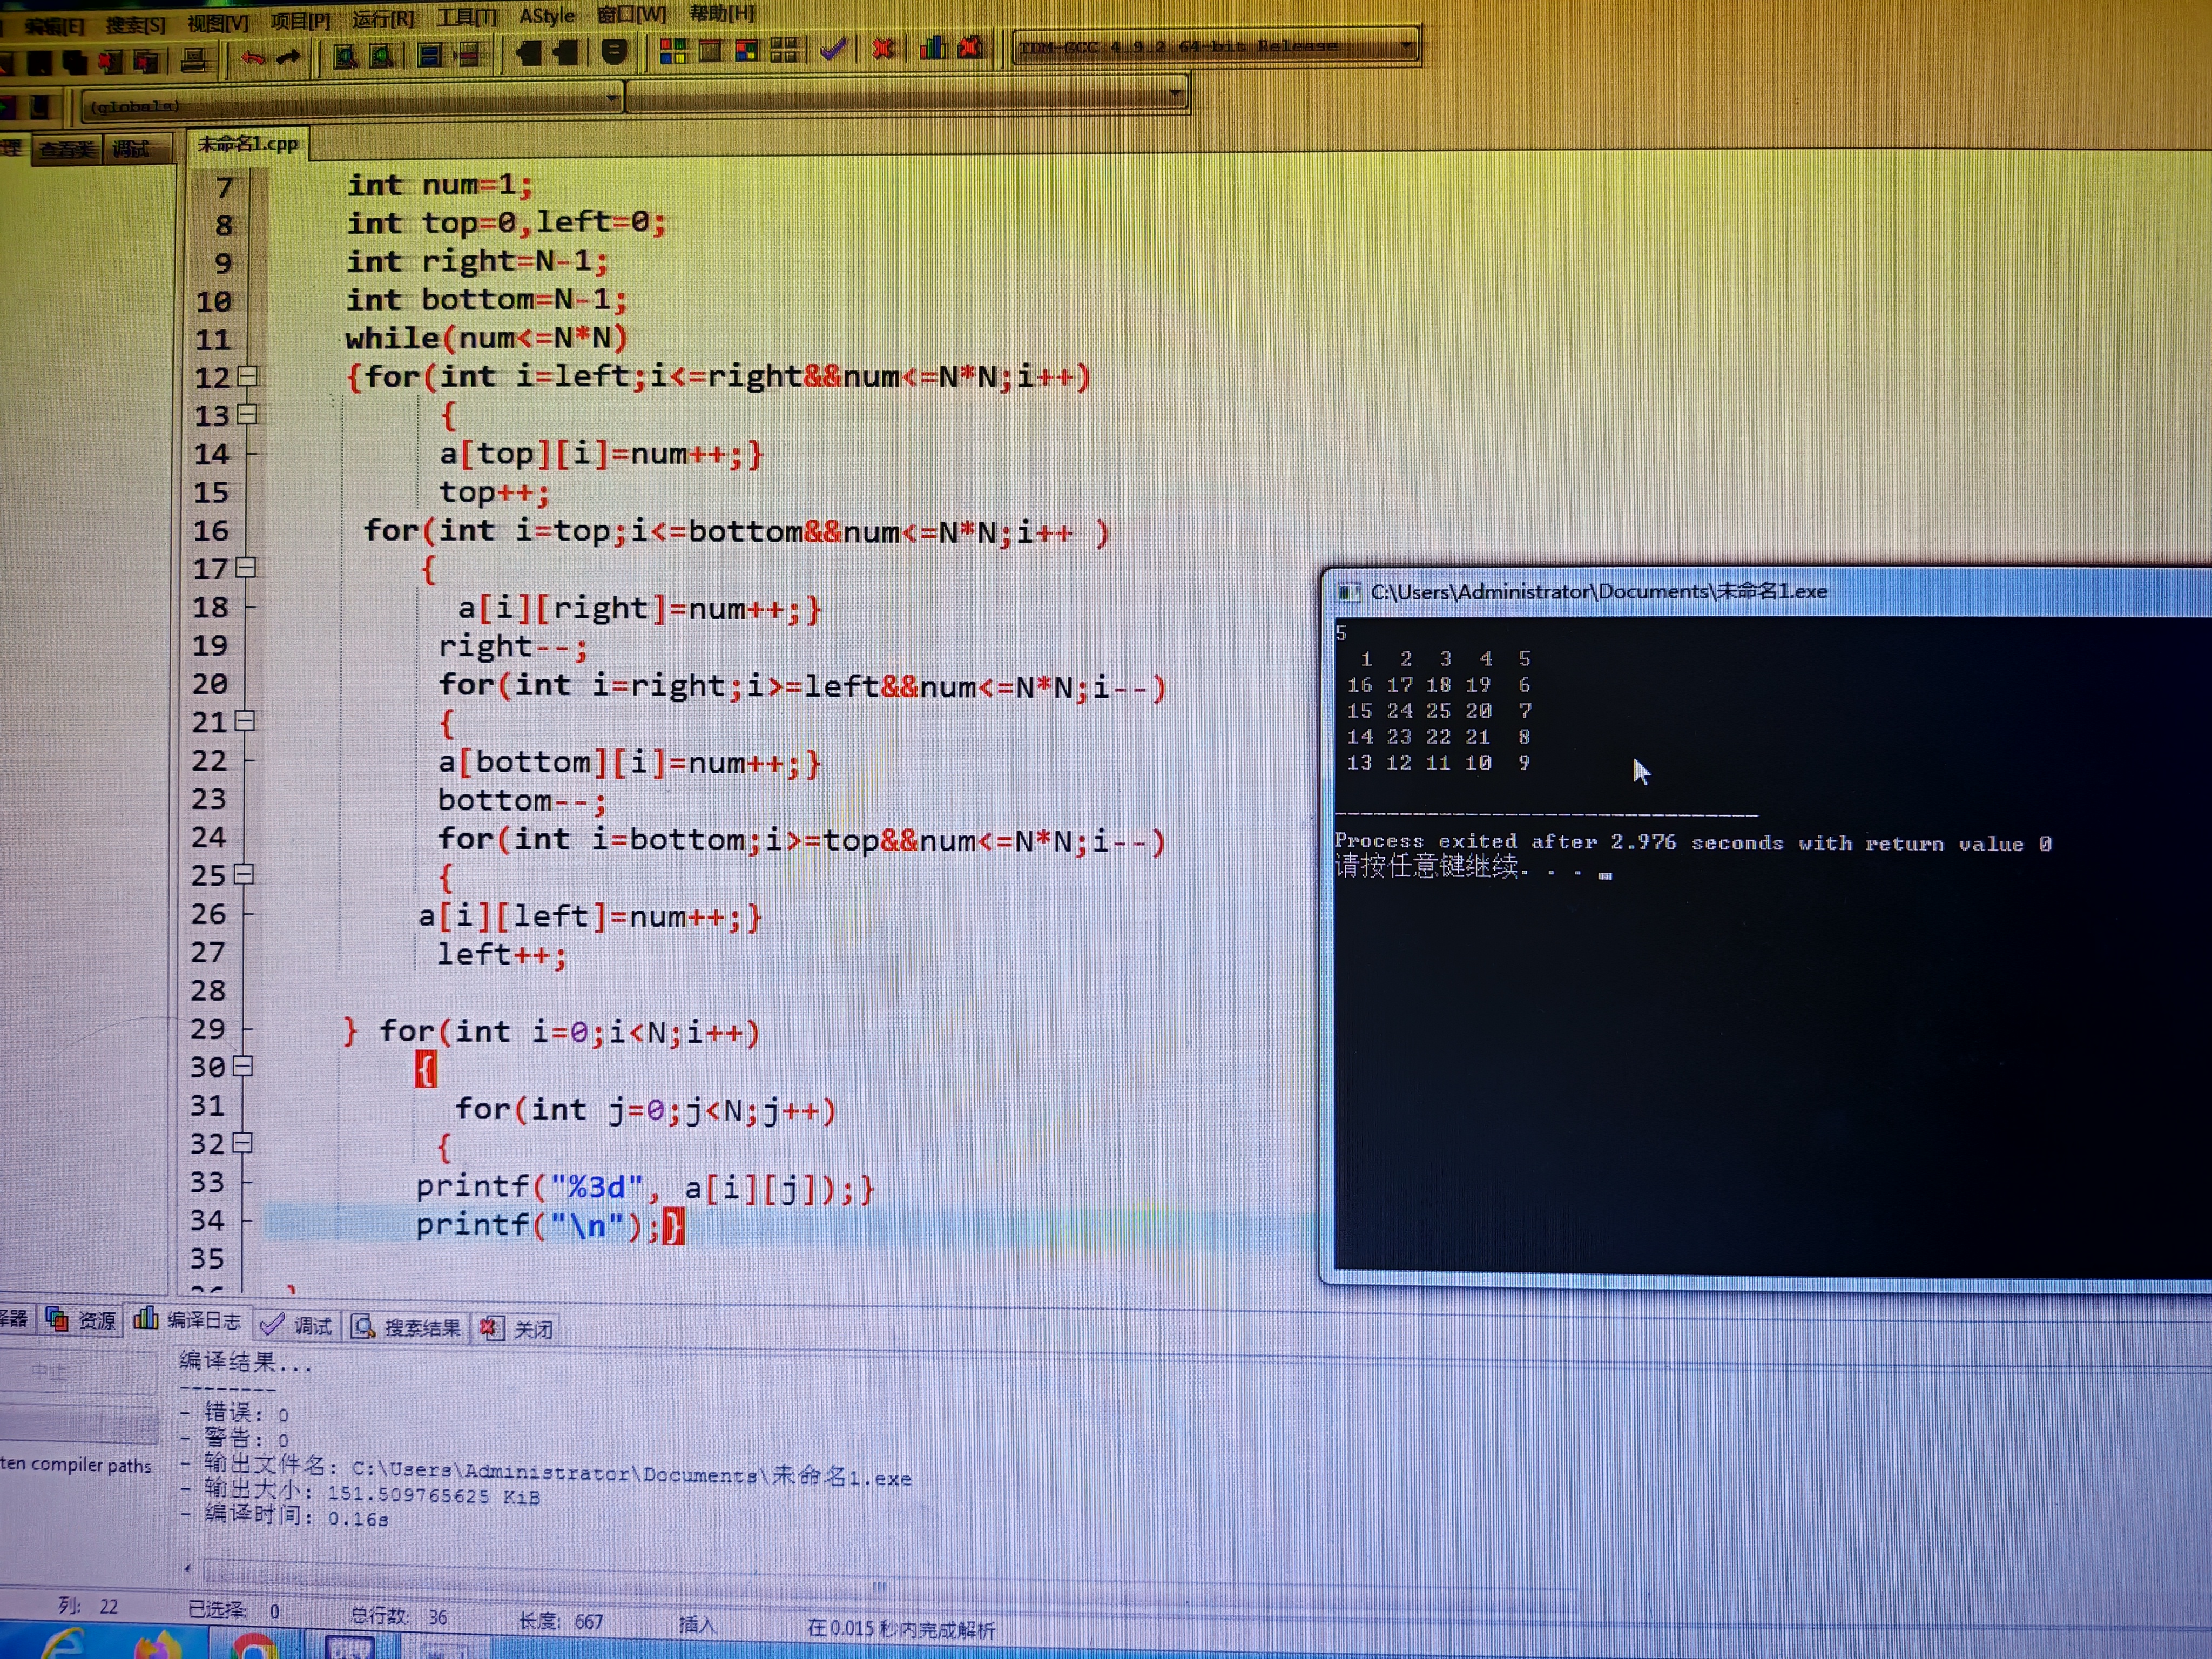Collapse the code fold at line 17
This screenshot has width=2212, height=1659.
point(246,567)
